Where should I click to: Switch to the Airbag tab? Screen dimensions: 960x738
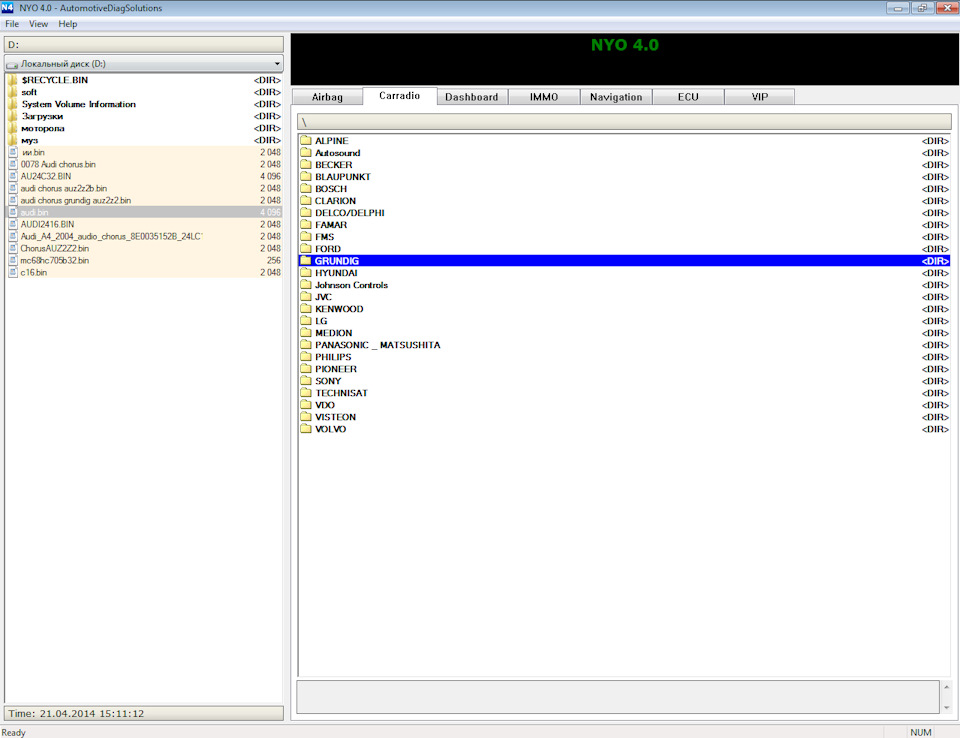click(x=328, y=97)
